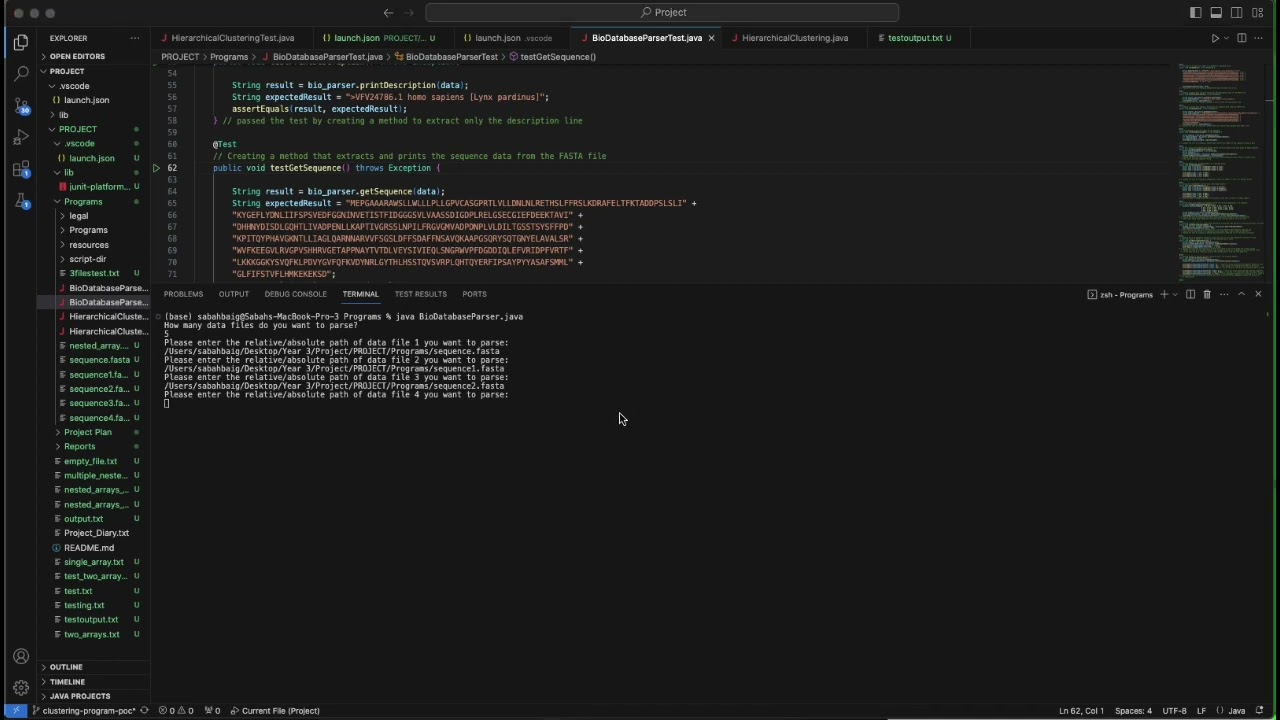The image size is (1280, 720).
Task: Split the terminal panel
Action: pos(1190,294)
